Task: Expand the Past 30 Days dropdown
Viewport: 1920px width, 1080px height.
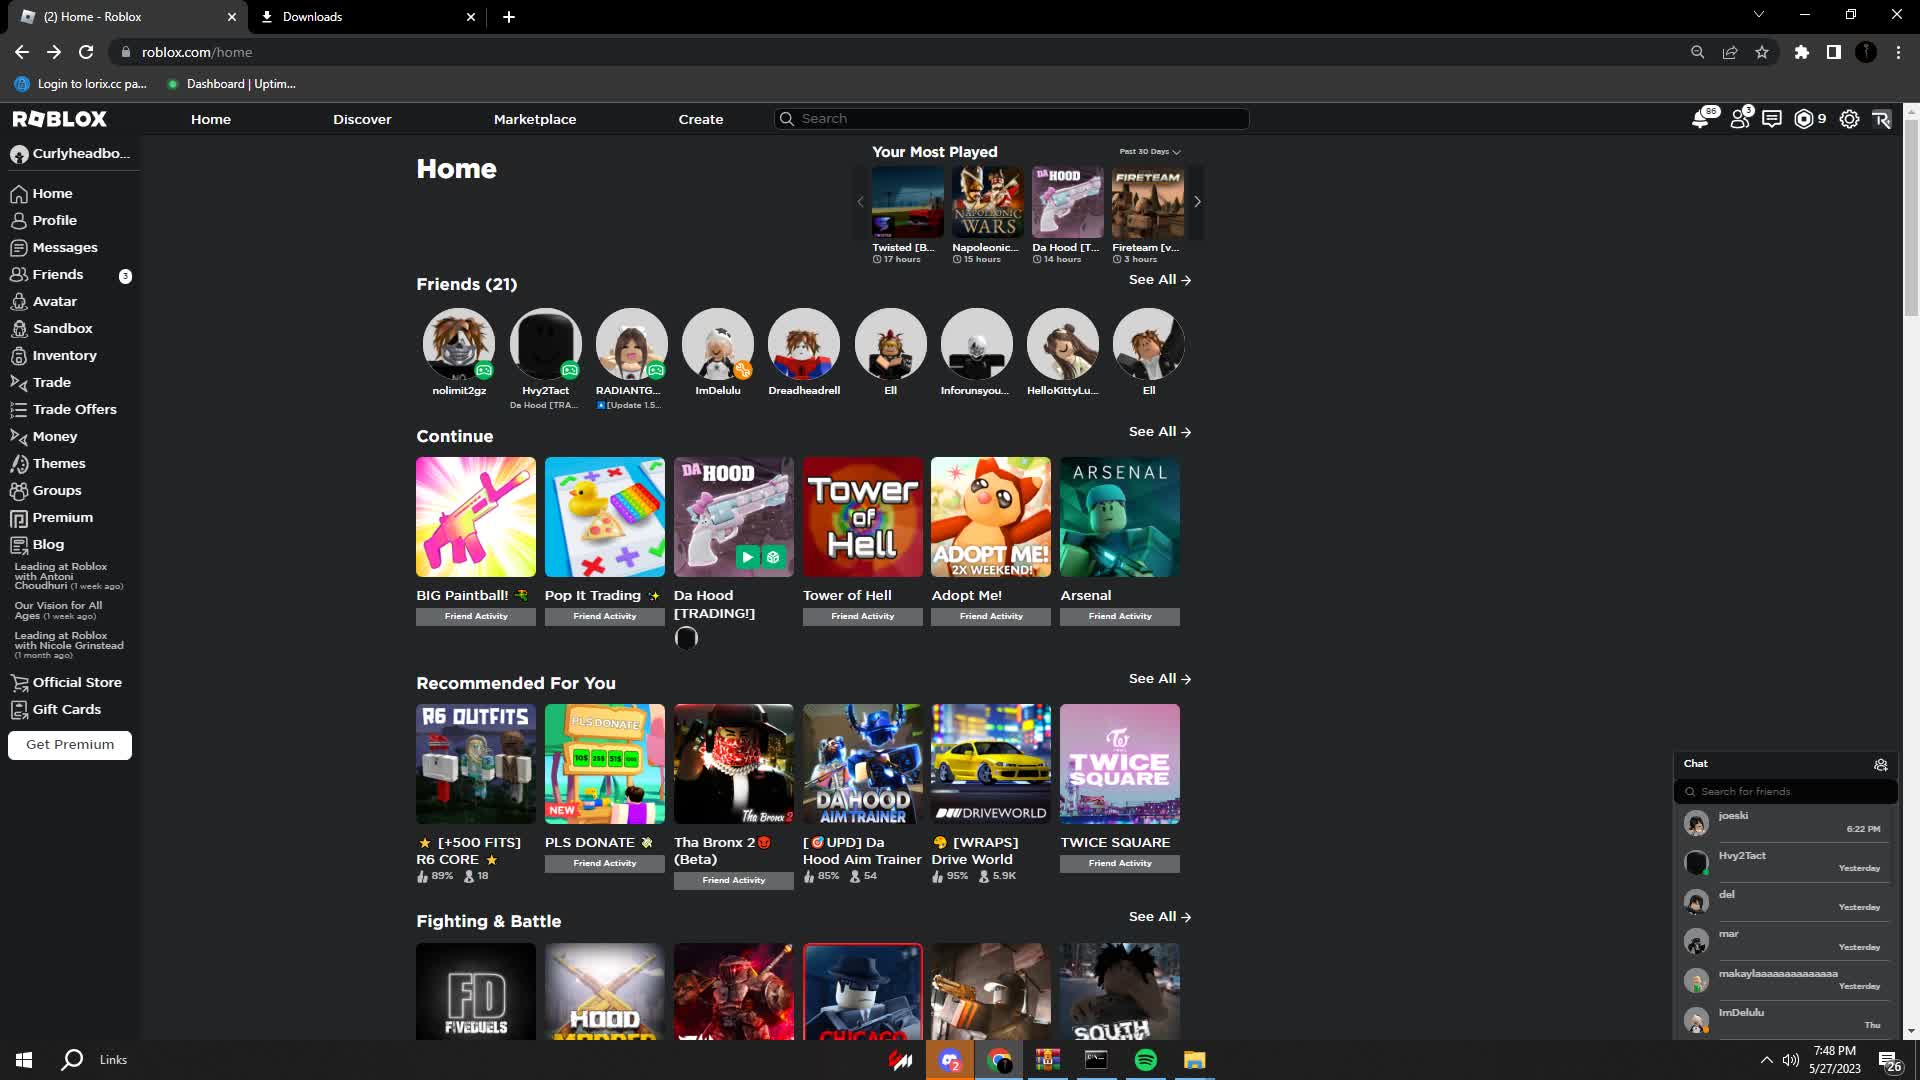Action: 1150,152
